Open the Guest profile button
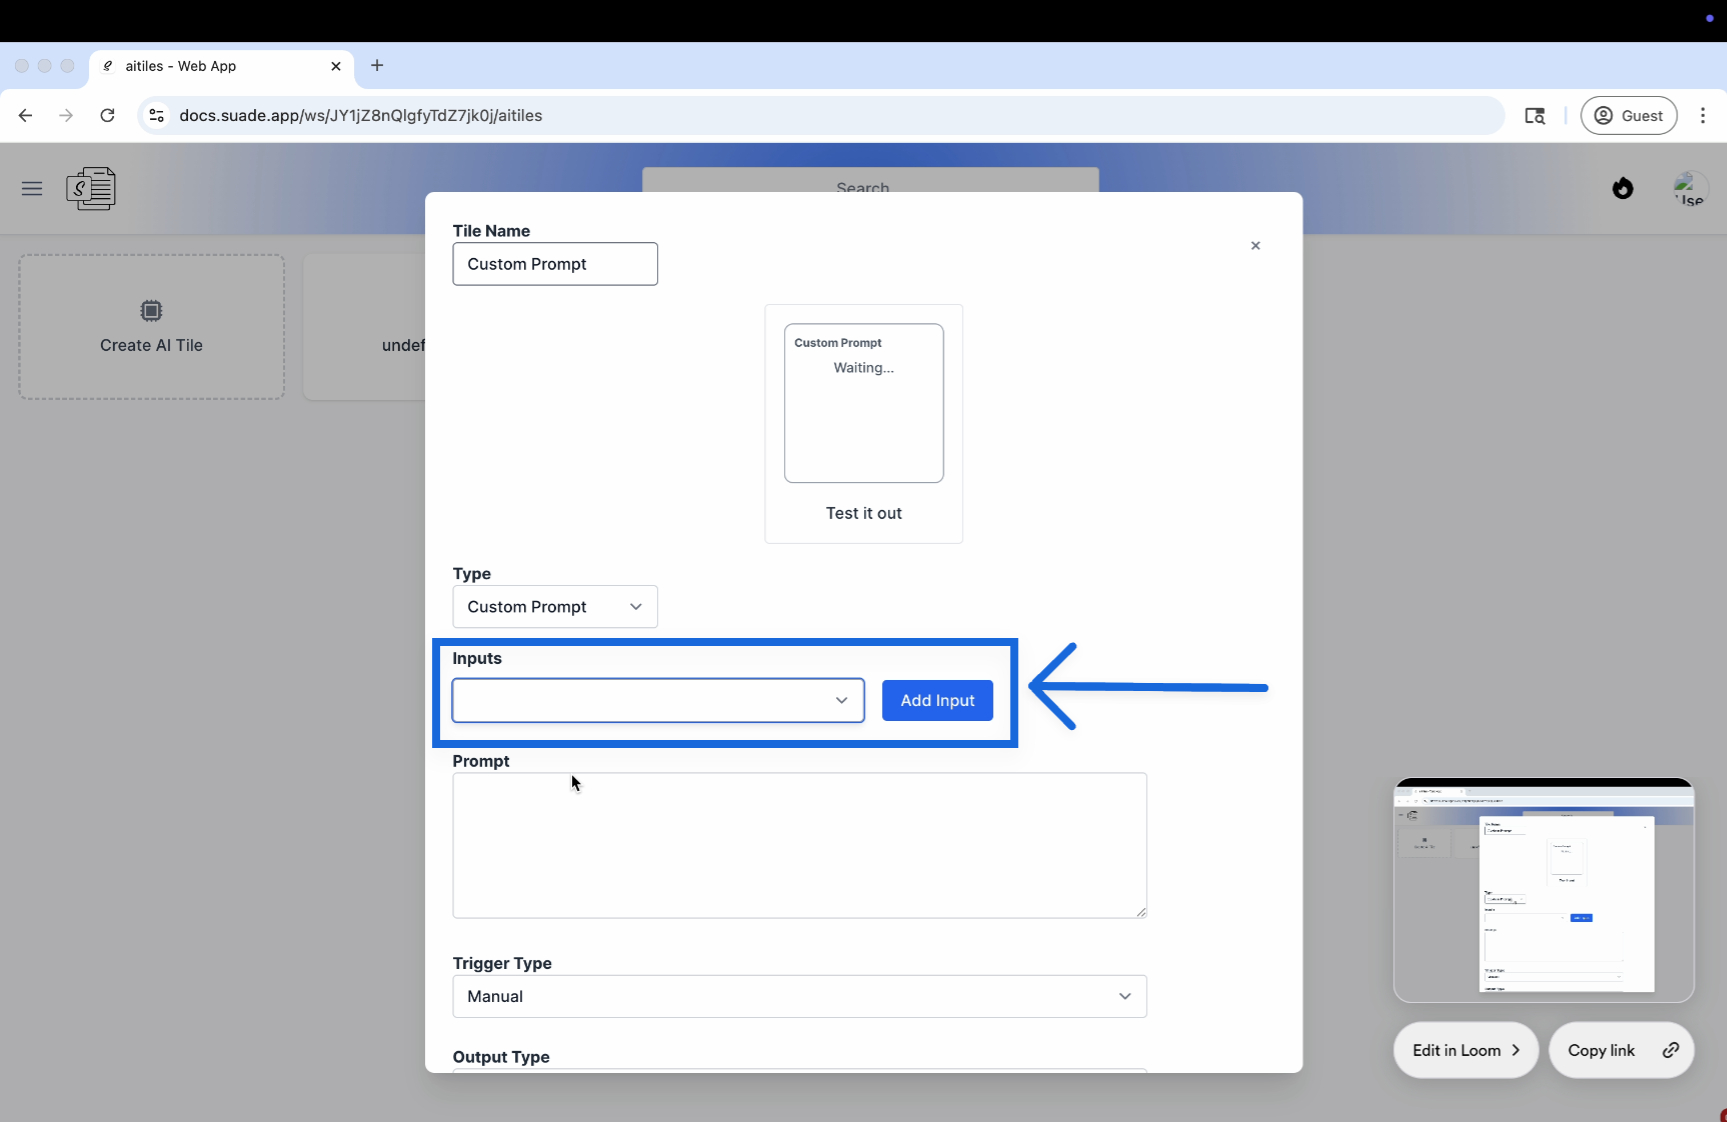This screenshot has width=1727, height=1122. tap(1628, 115)
